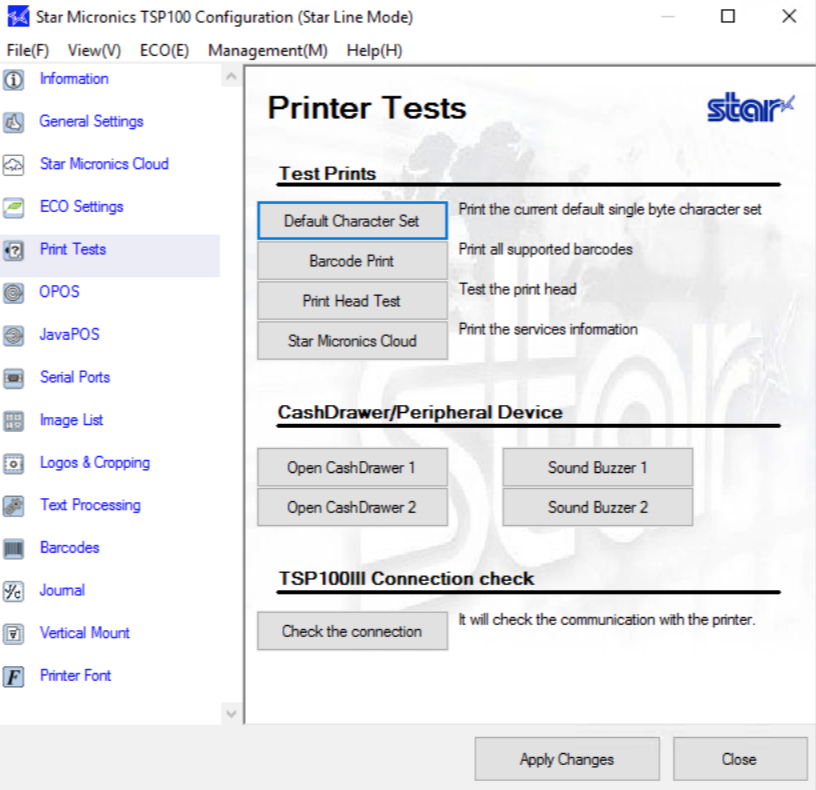Click the ECO Settings leaf icon

14,208
